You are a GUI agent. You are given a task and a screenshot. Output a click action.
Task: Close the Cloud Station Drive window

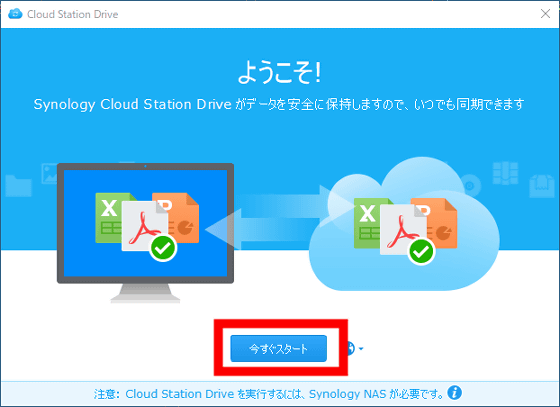[545, 14]
